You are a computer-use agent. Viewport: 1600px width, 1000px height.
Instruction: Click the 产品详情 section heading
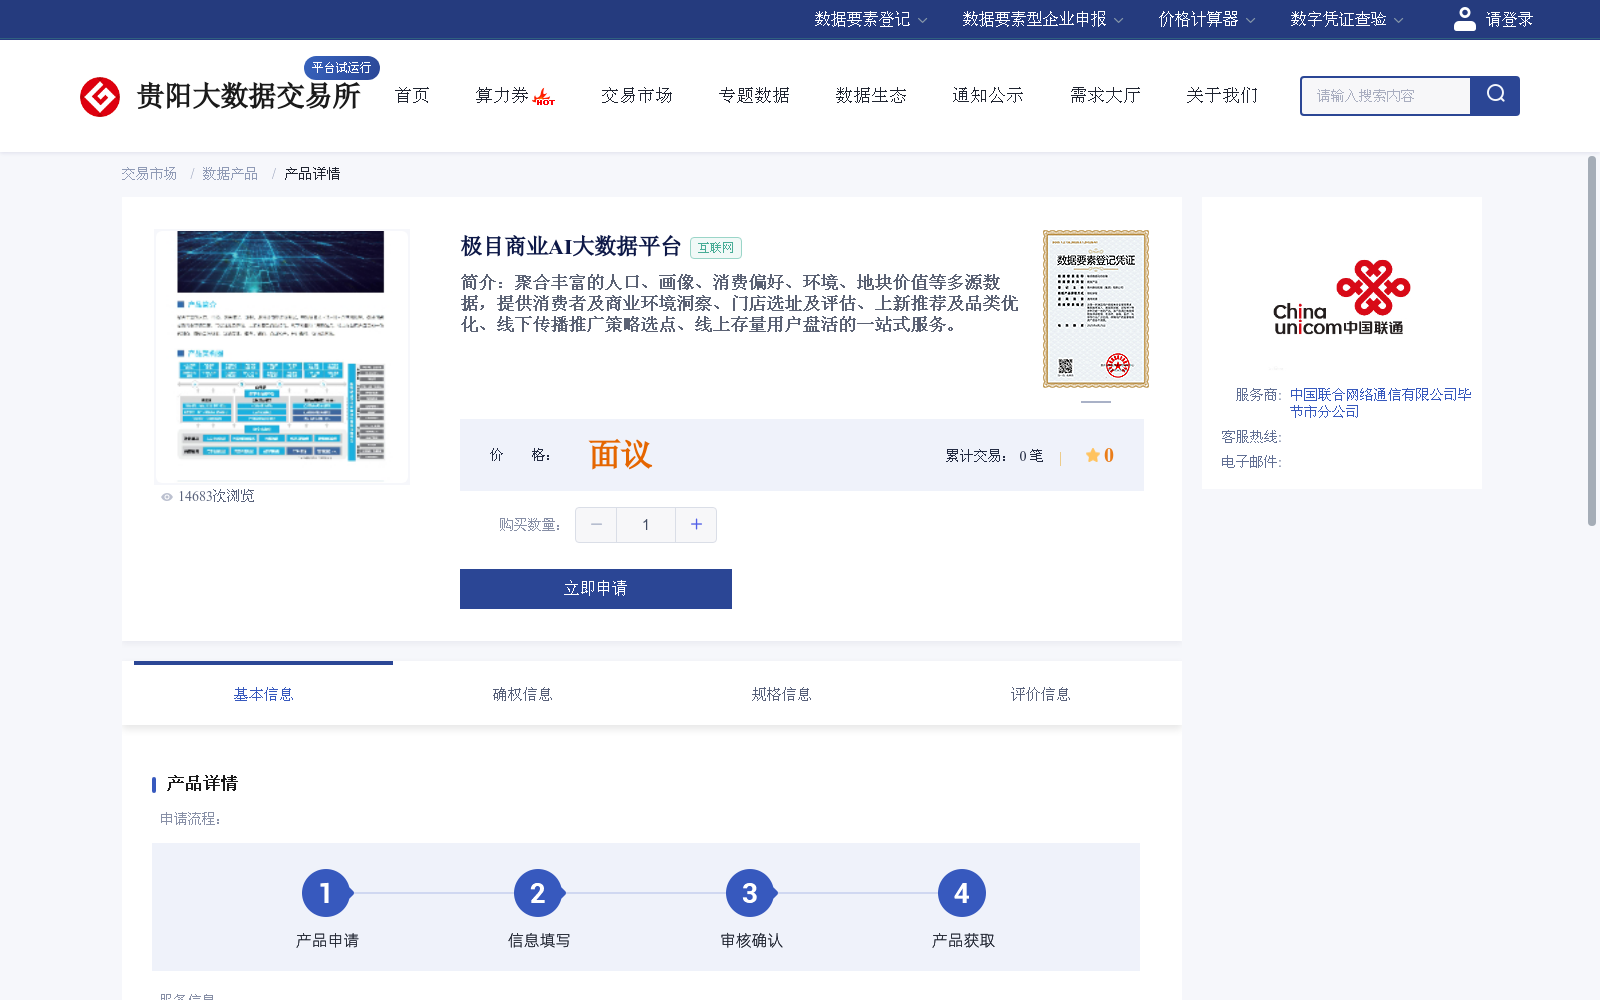click(x=202, y=784)
